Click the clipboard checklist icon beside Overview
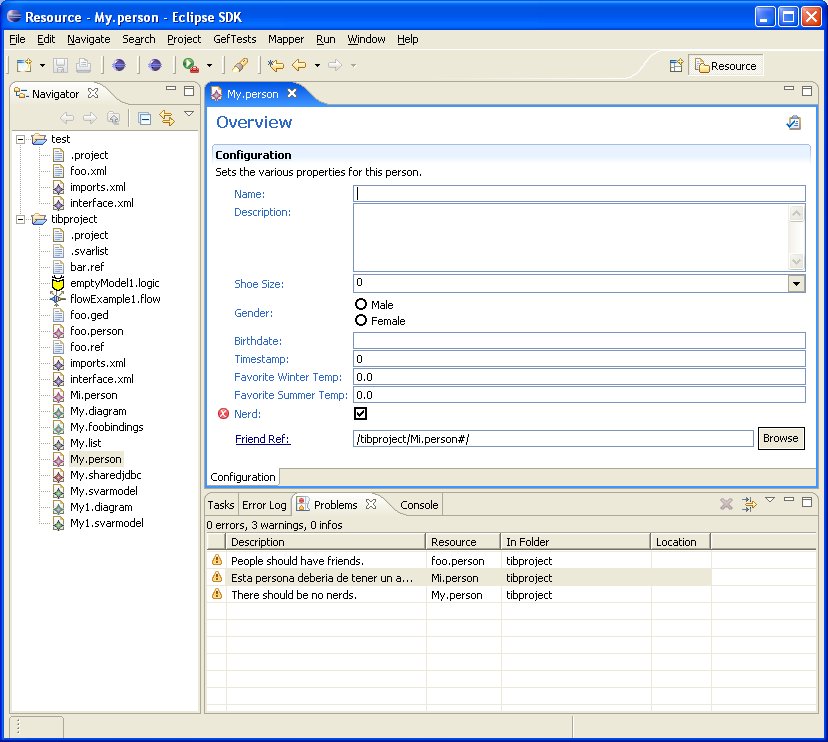Viewport: 828px width, 742px height. coord(793,123)
